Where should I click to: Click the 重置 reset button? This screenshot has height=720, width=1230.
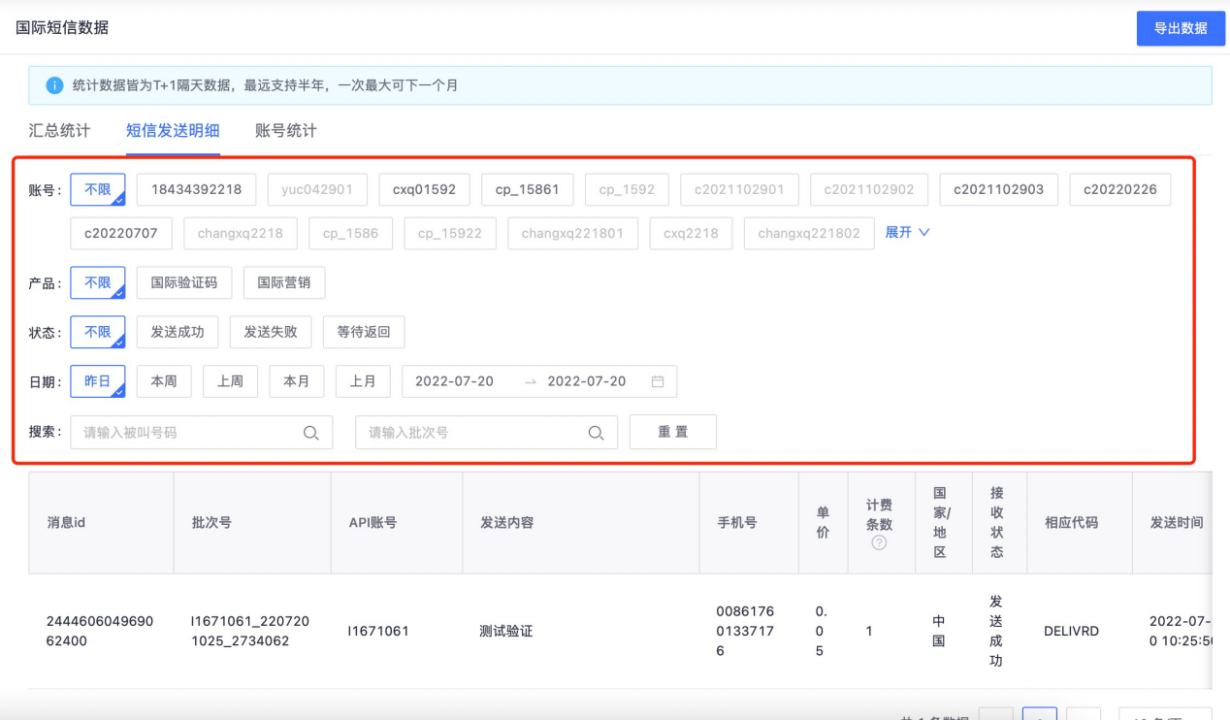pos(673,431)
